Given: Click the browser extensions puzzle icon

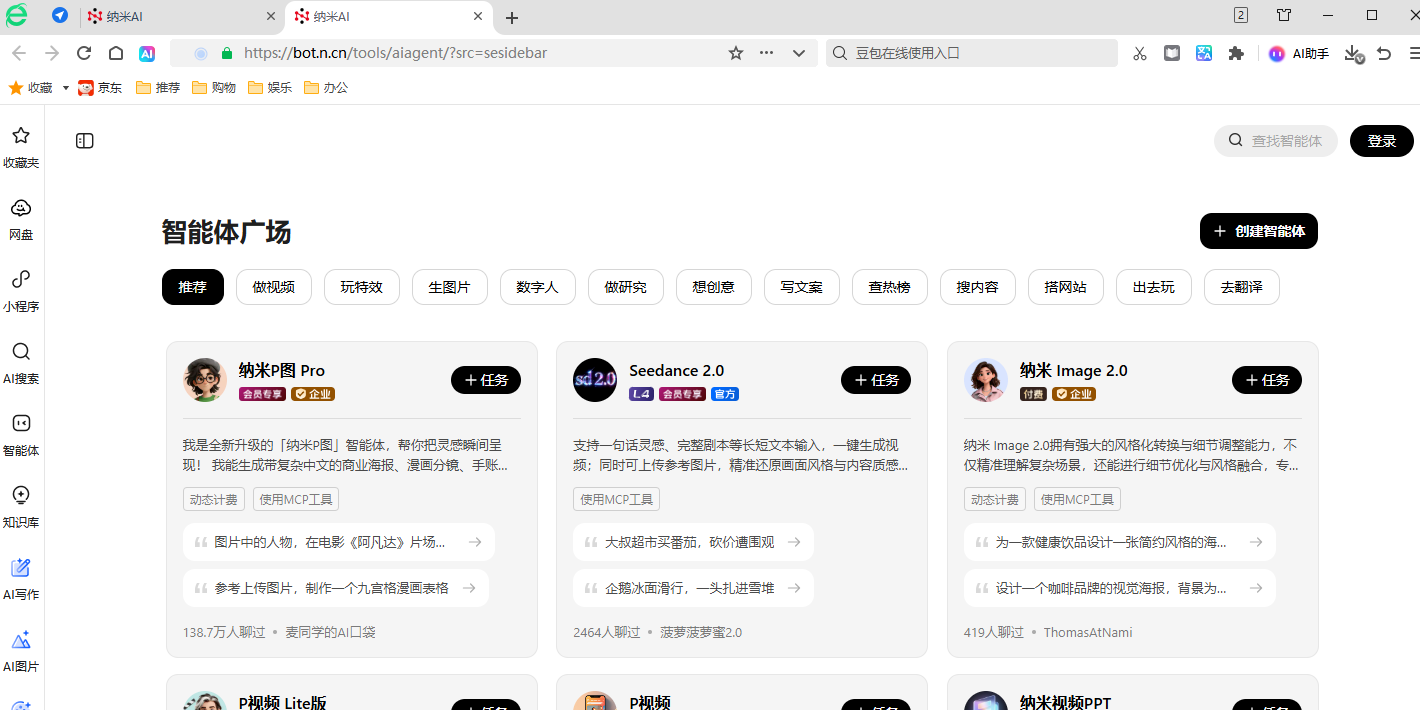Looking at the screenshot, I should (x=1236, y=53).
